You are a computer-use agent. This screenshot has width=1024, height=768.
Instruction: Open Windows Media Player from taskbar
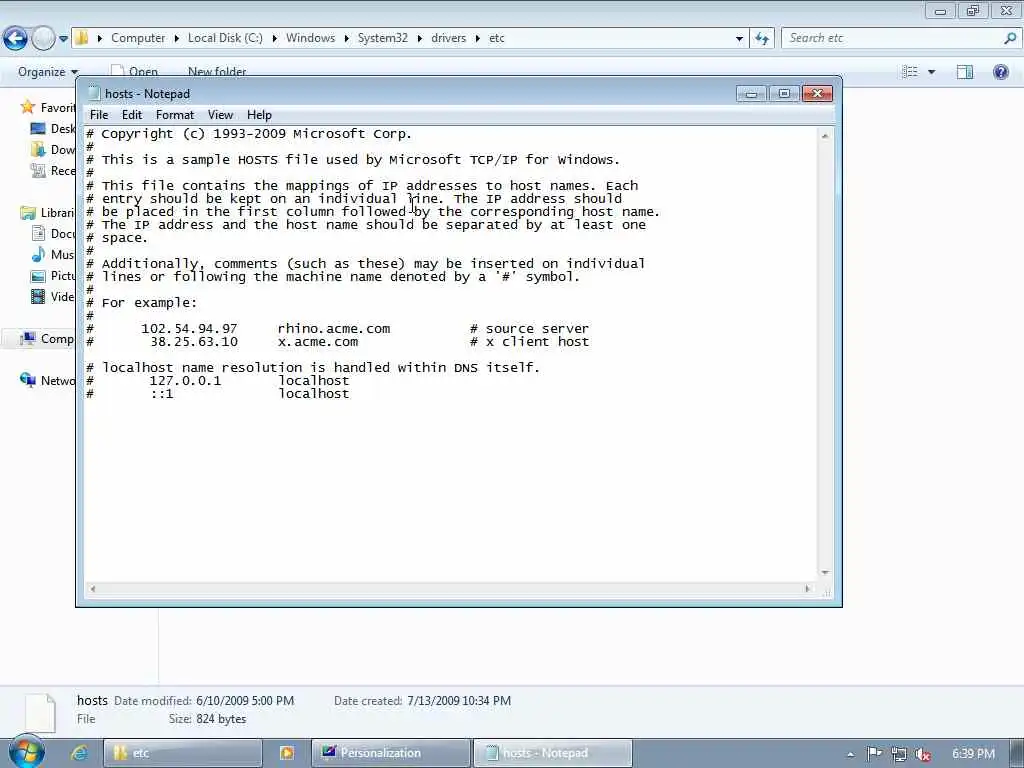(x=287, y=753)
